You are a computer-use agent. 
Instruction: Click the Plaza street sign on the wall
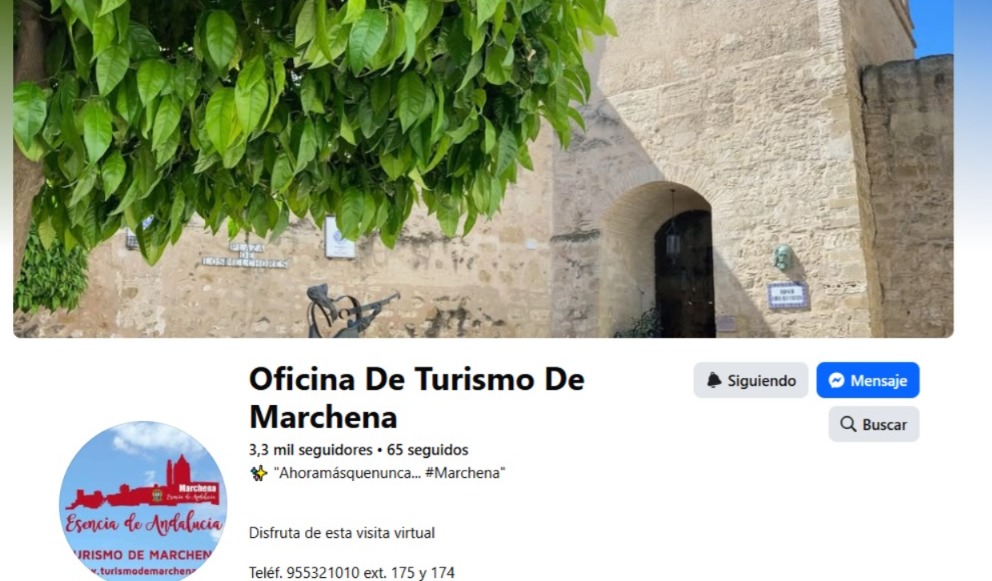click(x=245, y=255)
